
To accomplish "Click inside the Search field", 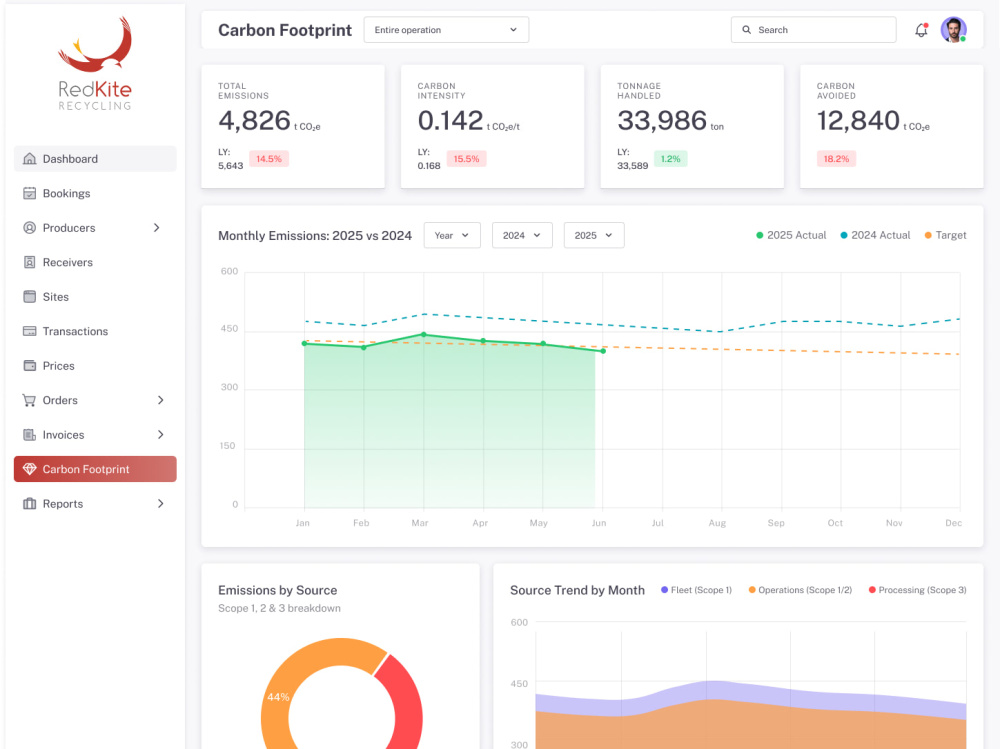I will point(813,30).
